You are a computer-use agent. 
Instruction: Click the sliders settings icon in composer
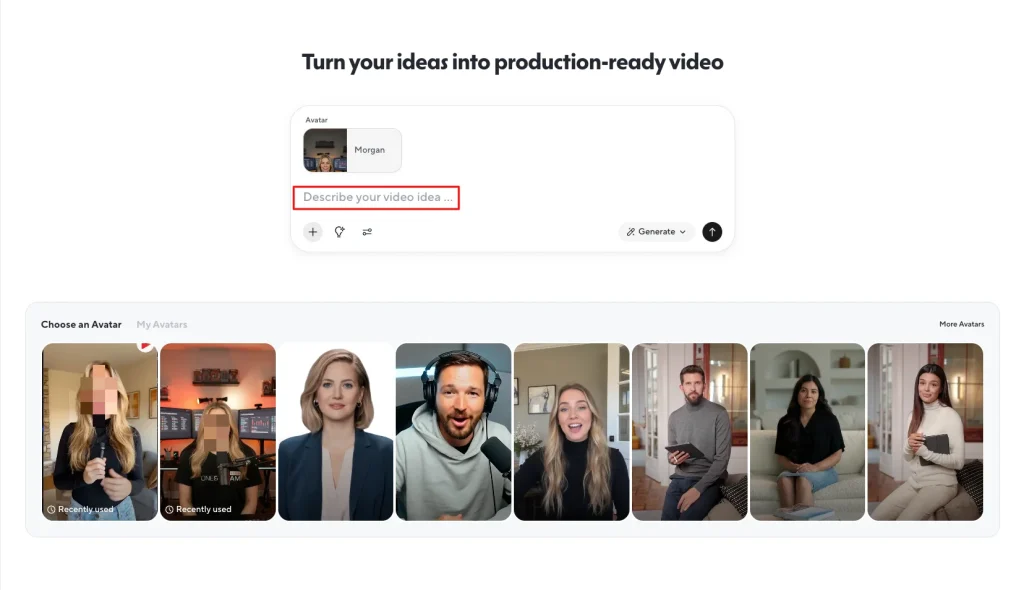click(x=366, y=231)
